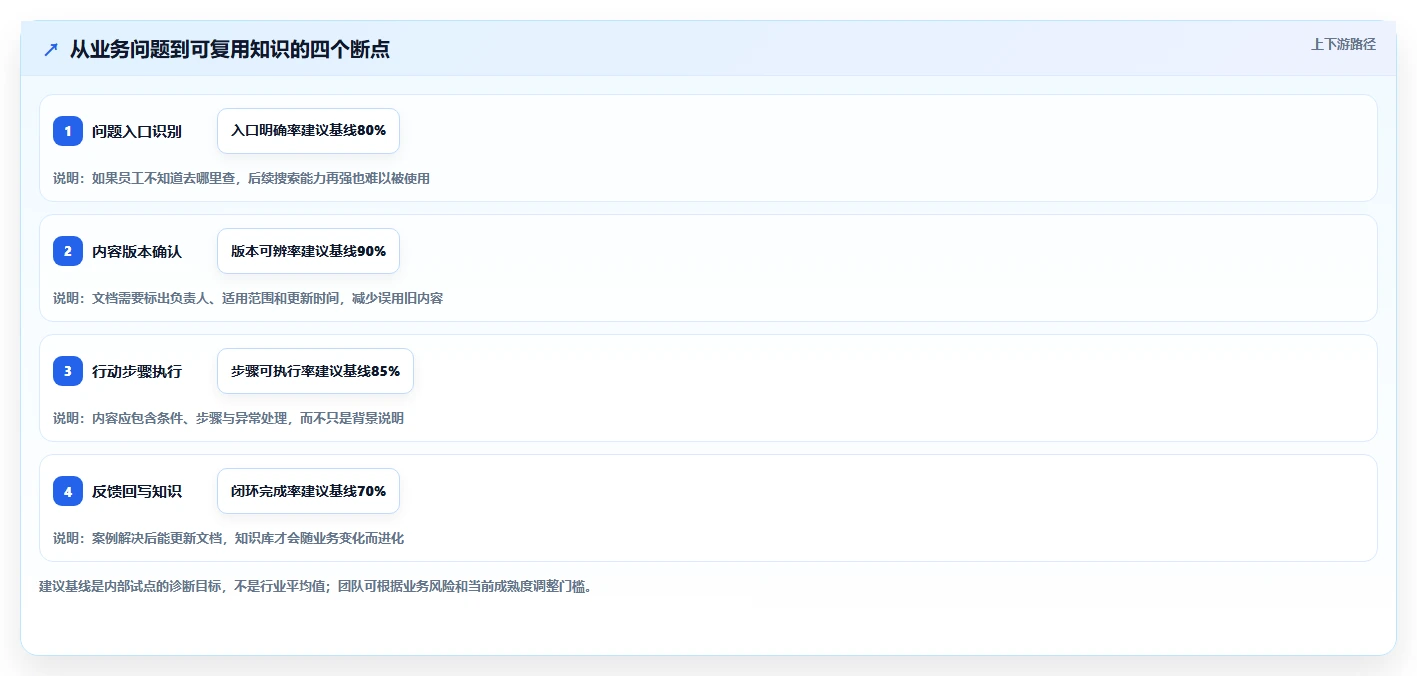Viewport: 1417px width, 676px height.
Task: Click the 上下游路径 label in the header
Action: pyautogui.click(x=1344, y=44)
